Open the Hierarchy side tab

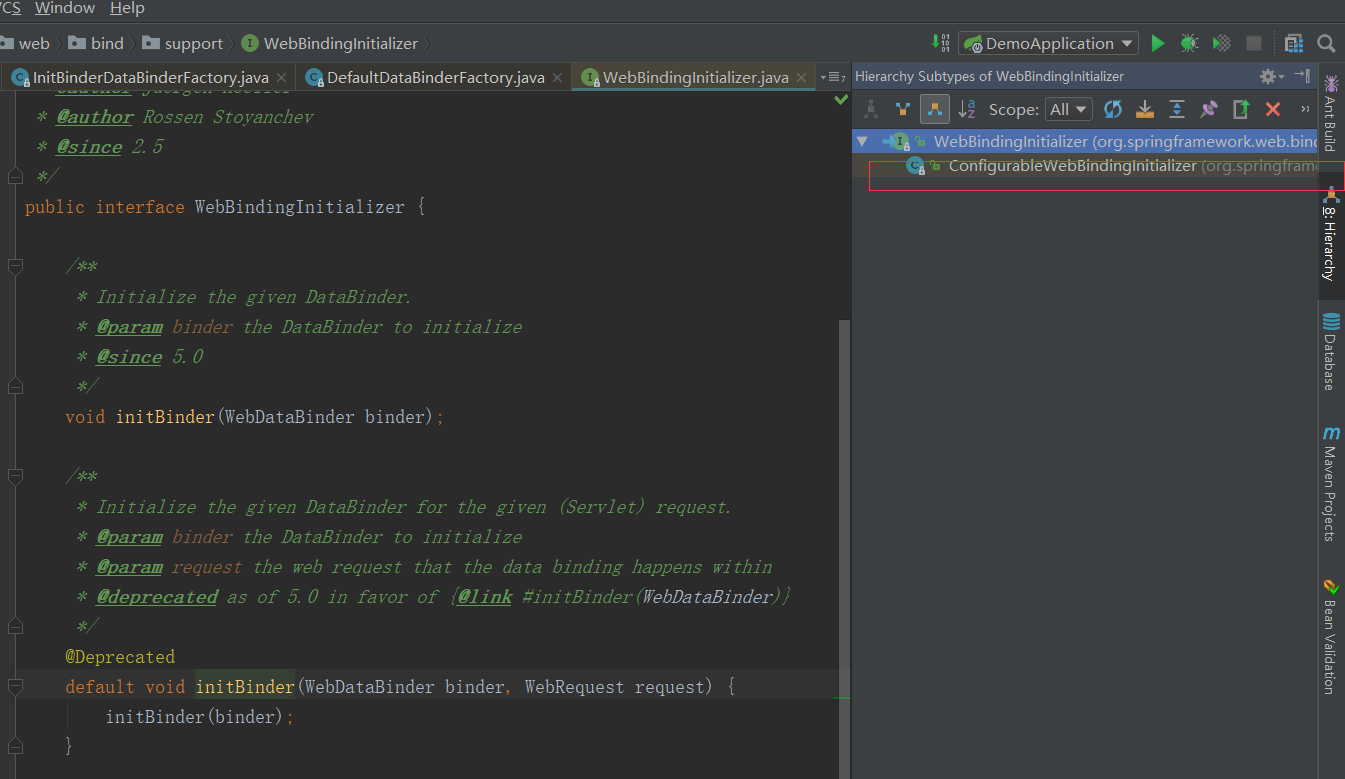1331,236
